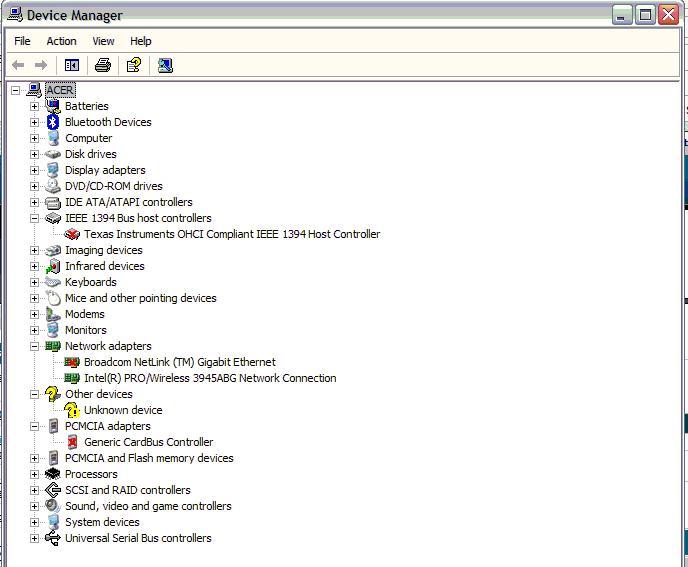
Task: Click the Processors chip icon
Action: [x=53, y=474]
